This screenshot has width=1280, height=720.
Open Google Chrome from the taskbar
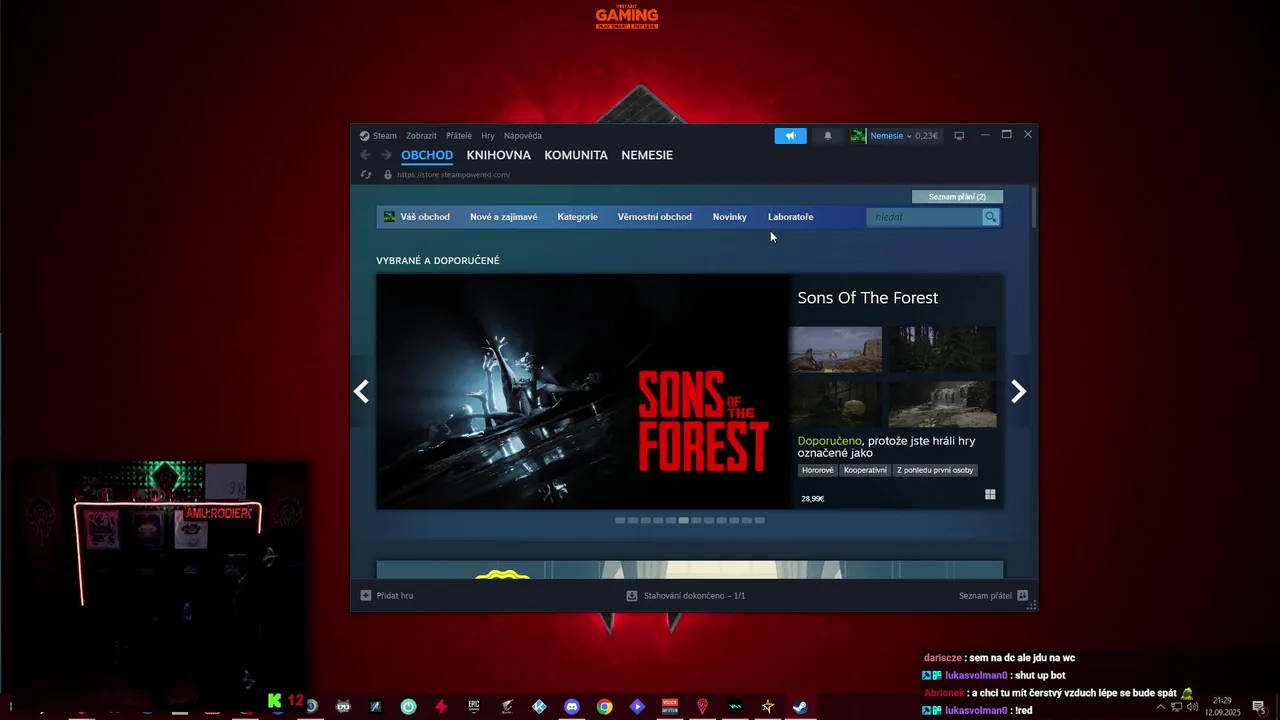point(604,706)
